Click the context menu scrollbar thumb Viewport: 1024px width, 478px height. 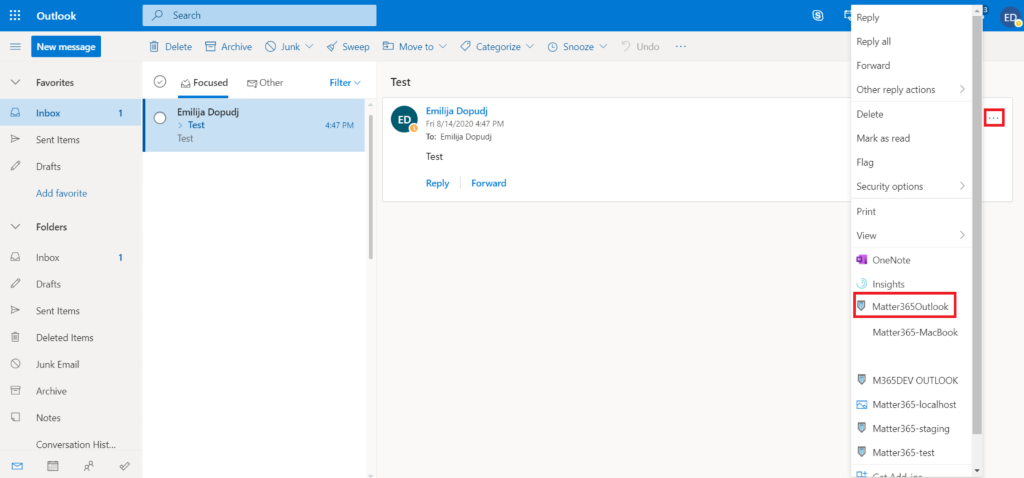click(x=976, y=225)
